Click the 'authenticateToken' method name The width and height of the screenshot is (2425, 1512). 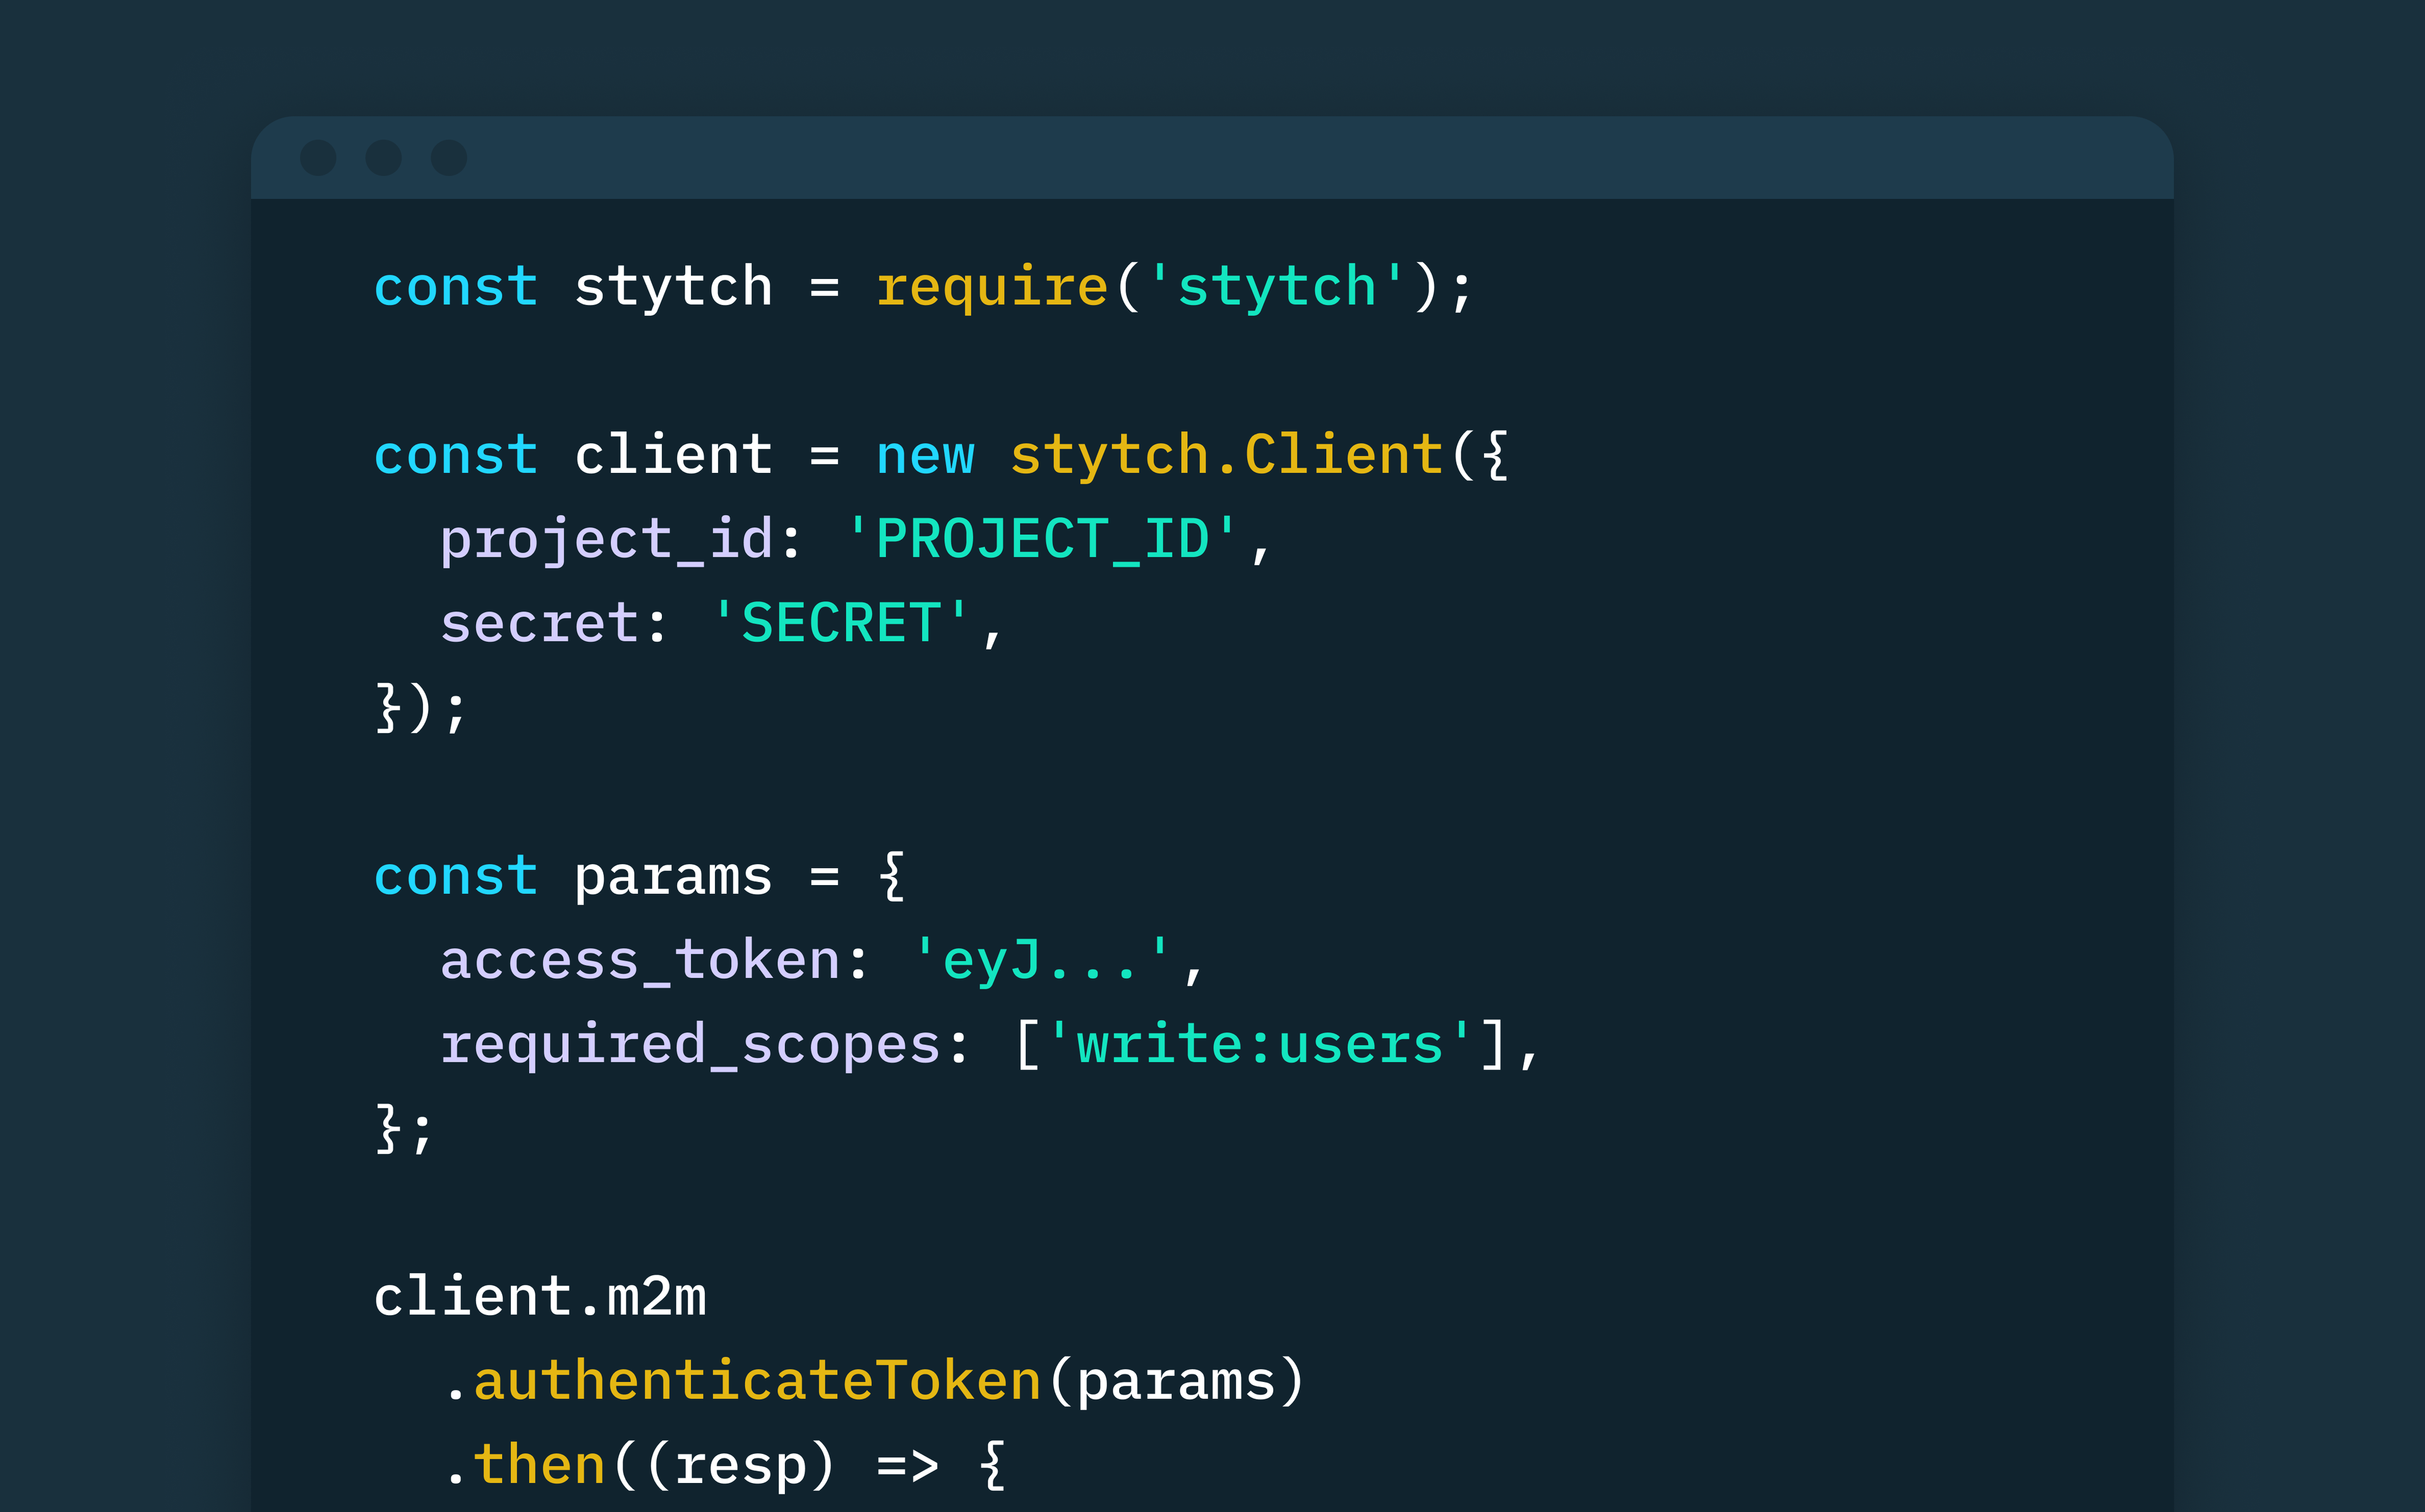tap(757, 1381)
